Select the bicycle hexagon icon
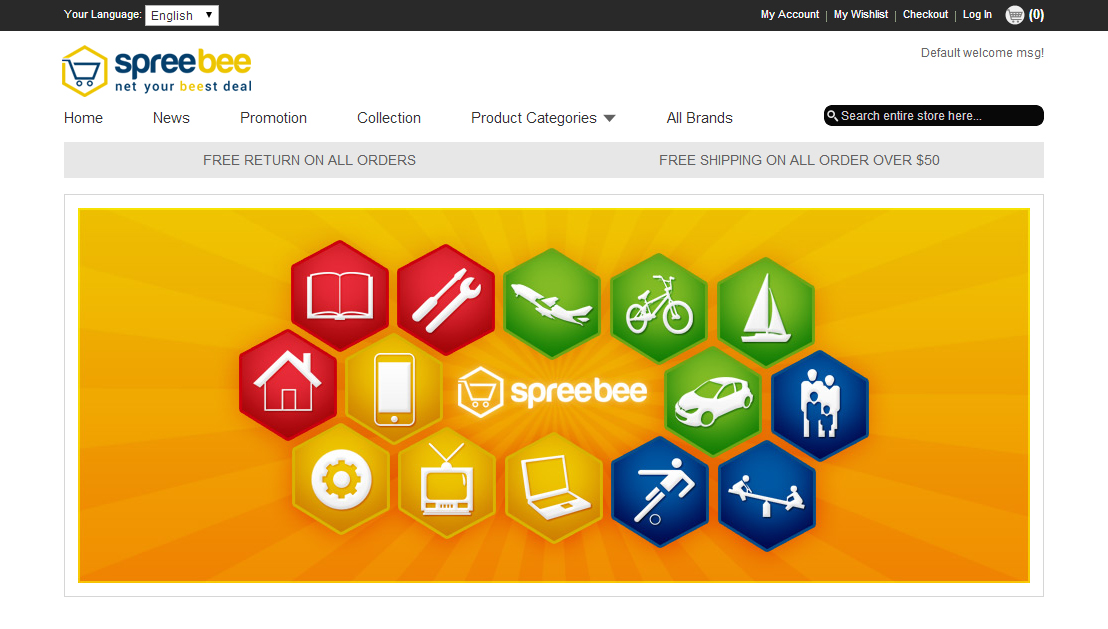The height and width of the screenshot is (629, 1108). [659, 308]
